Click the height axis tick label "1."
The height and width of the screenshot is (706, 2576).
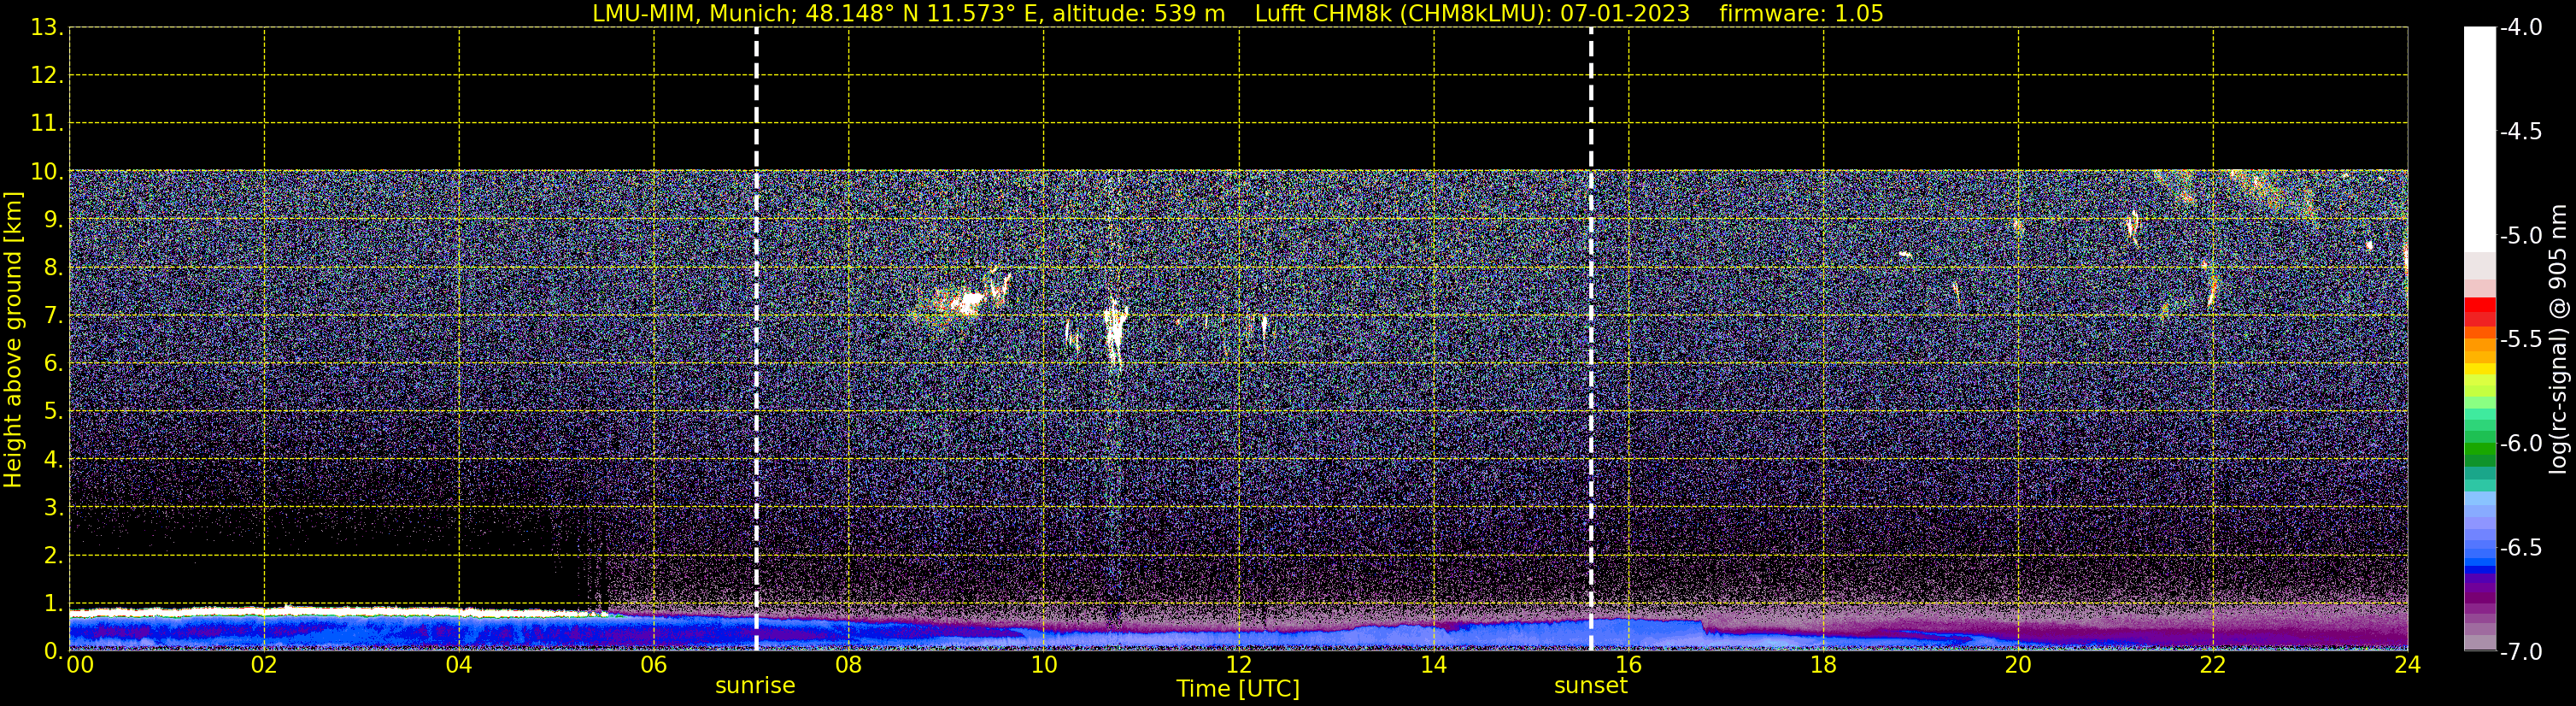[x=53, y=603]
